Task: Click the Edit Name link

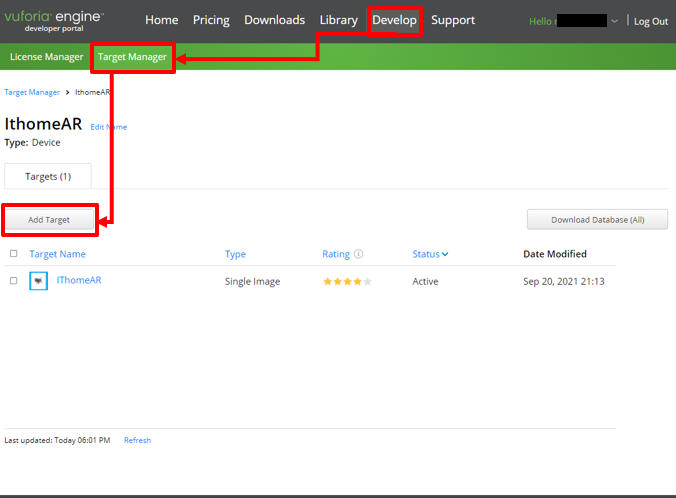Action: pyautogui.click(x=109, y=127)
